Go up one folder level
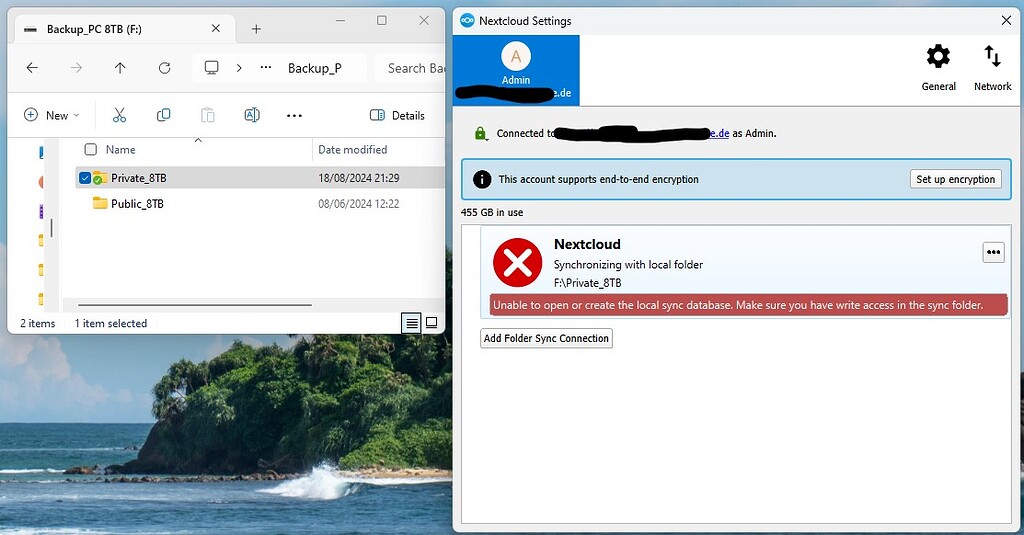This screenshot has height=535, width=1024. [120, 68]
